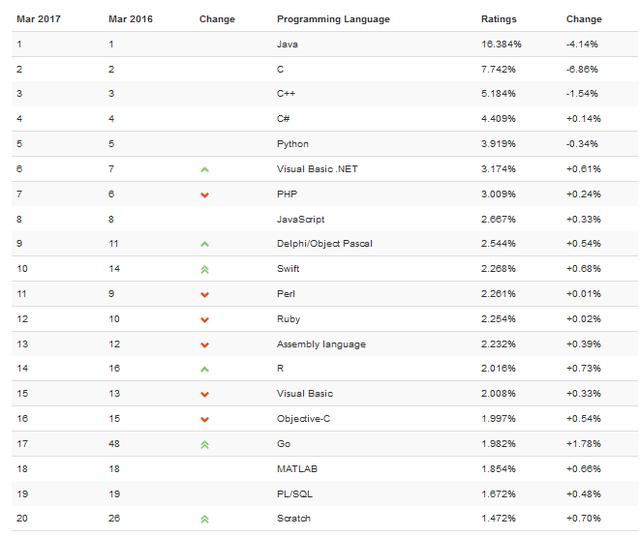
Task: Click the double green arrow next to Go
Action: [205, 444]
